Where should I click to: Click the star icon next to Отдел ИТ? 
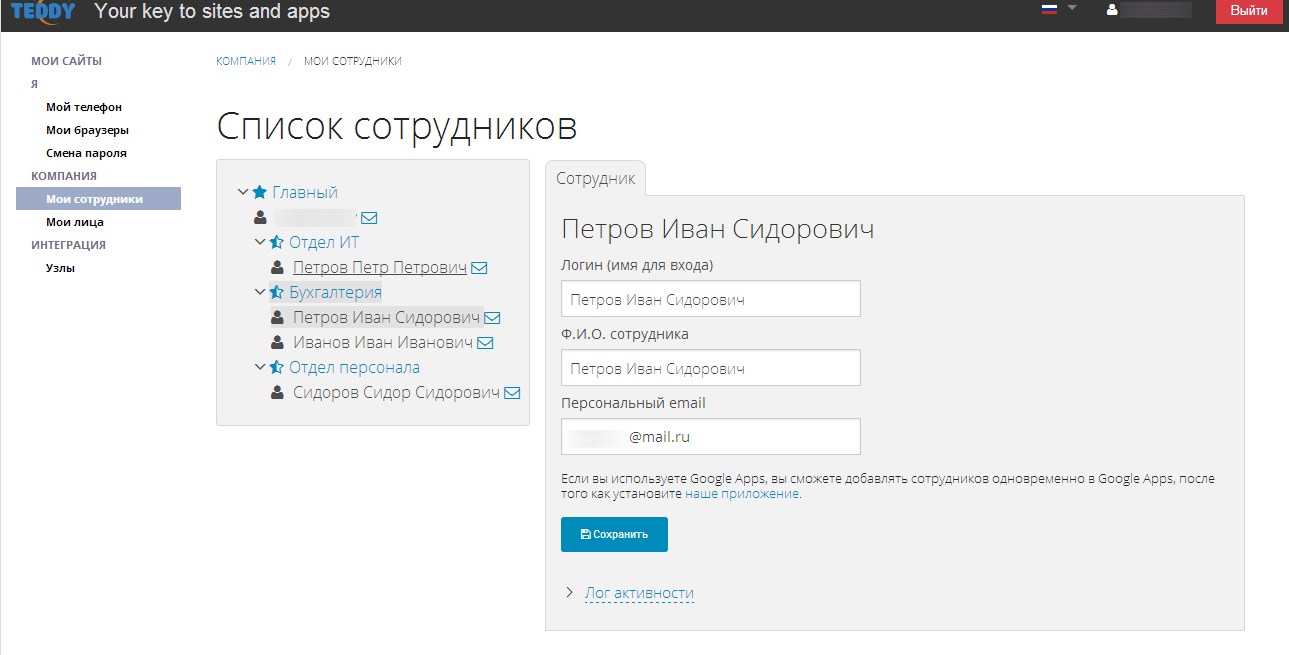[277, 242]
